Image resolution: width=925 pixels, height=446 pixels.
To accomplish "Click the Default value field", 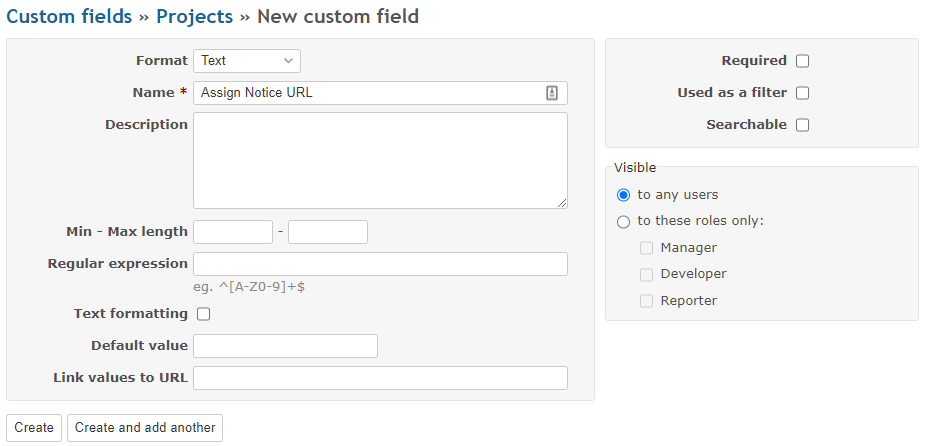I will (285, 346).
